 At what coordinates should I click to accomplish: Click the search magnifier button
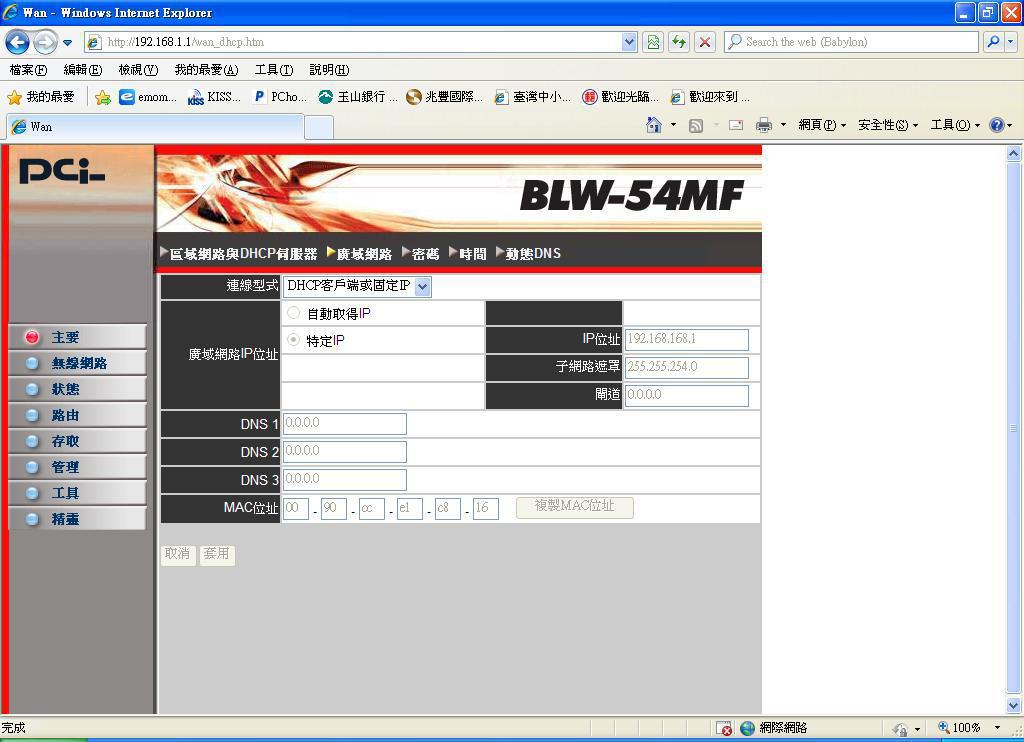click(x=993, y=42)
